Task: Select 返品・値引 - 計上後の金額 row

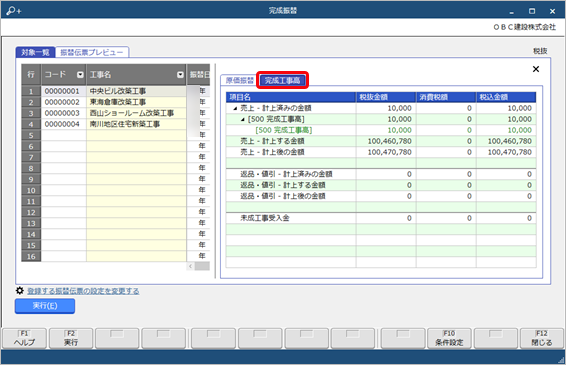Action: tap(381, 196)
